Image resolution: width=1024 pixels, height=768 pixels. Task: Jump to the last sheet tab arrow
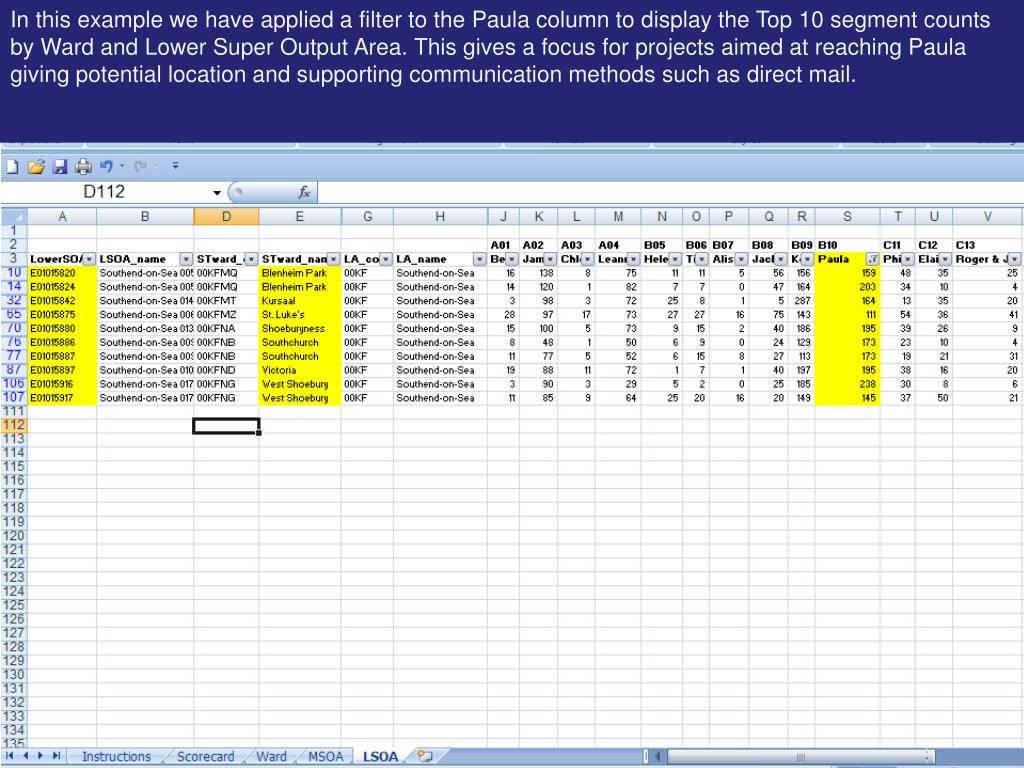(56, 756)
